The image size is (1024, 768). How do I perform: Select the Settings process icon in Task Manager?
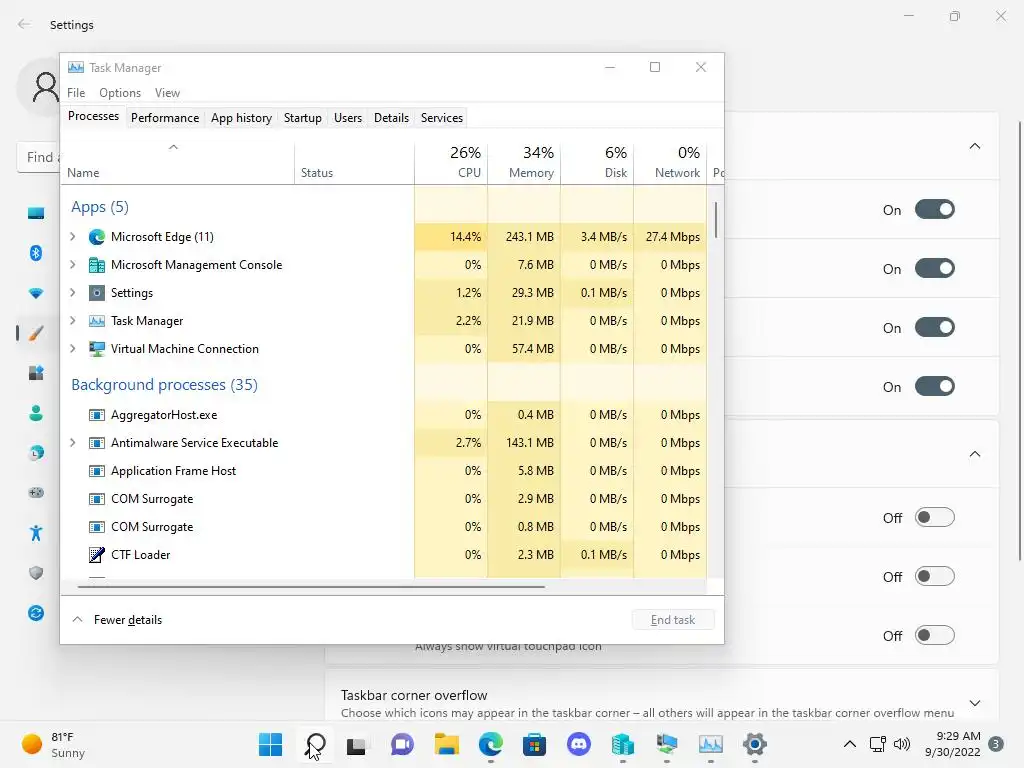pyautogui.click(x=97, y=293)
